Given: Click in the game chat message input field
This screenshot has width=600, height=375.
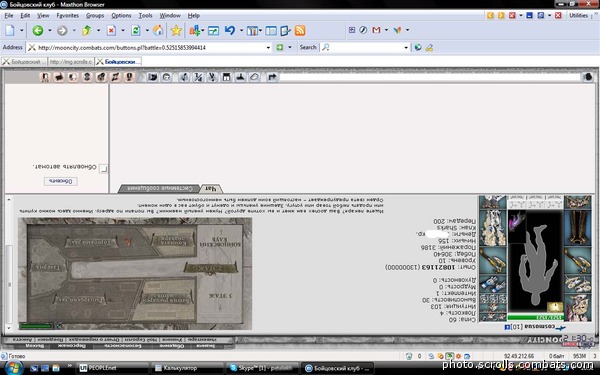Looking at the screenshot, I should click(x=430, y=77).
